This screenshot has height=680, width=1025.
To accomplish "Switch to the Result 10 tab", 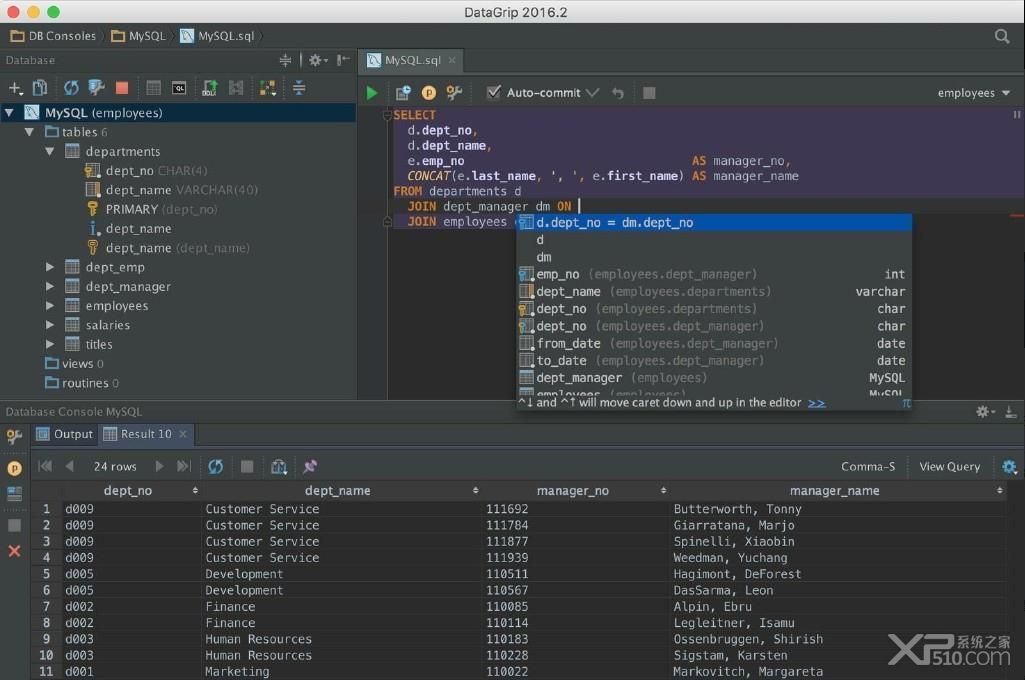I will [x=146, y=434].
